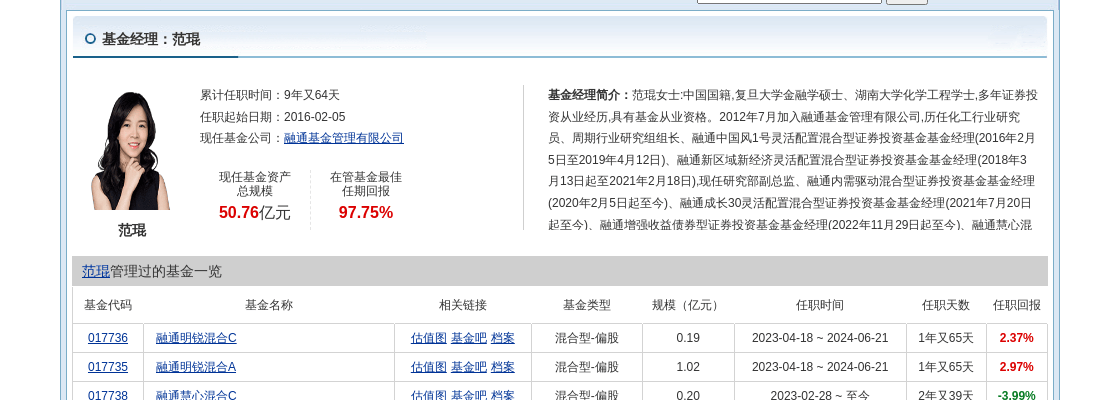1120x400 pixels.
Task: Open 估值图 for 融通明锐混合C
Action: coord(429,338)
